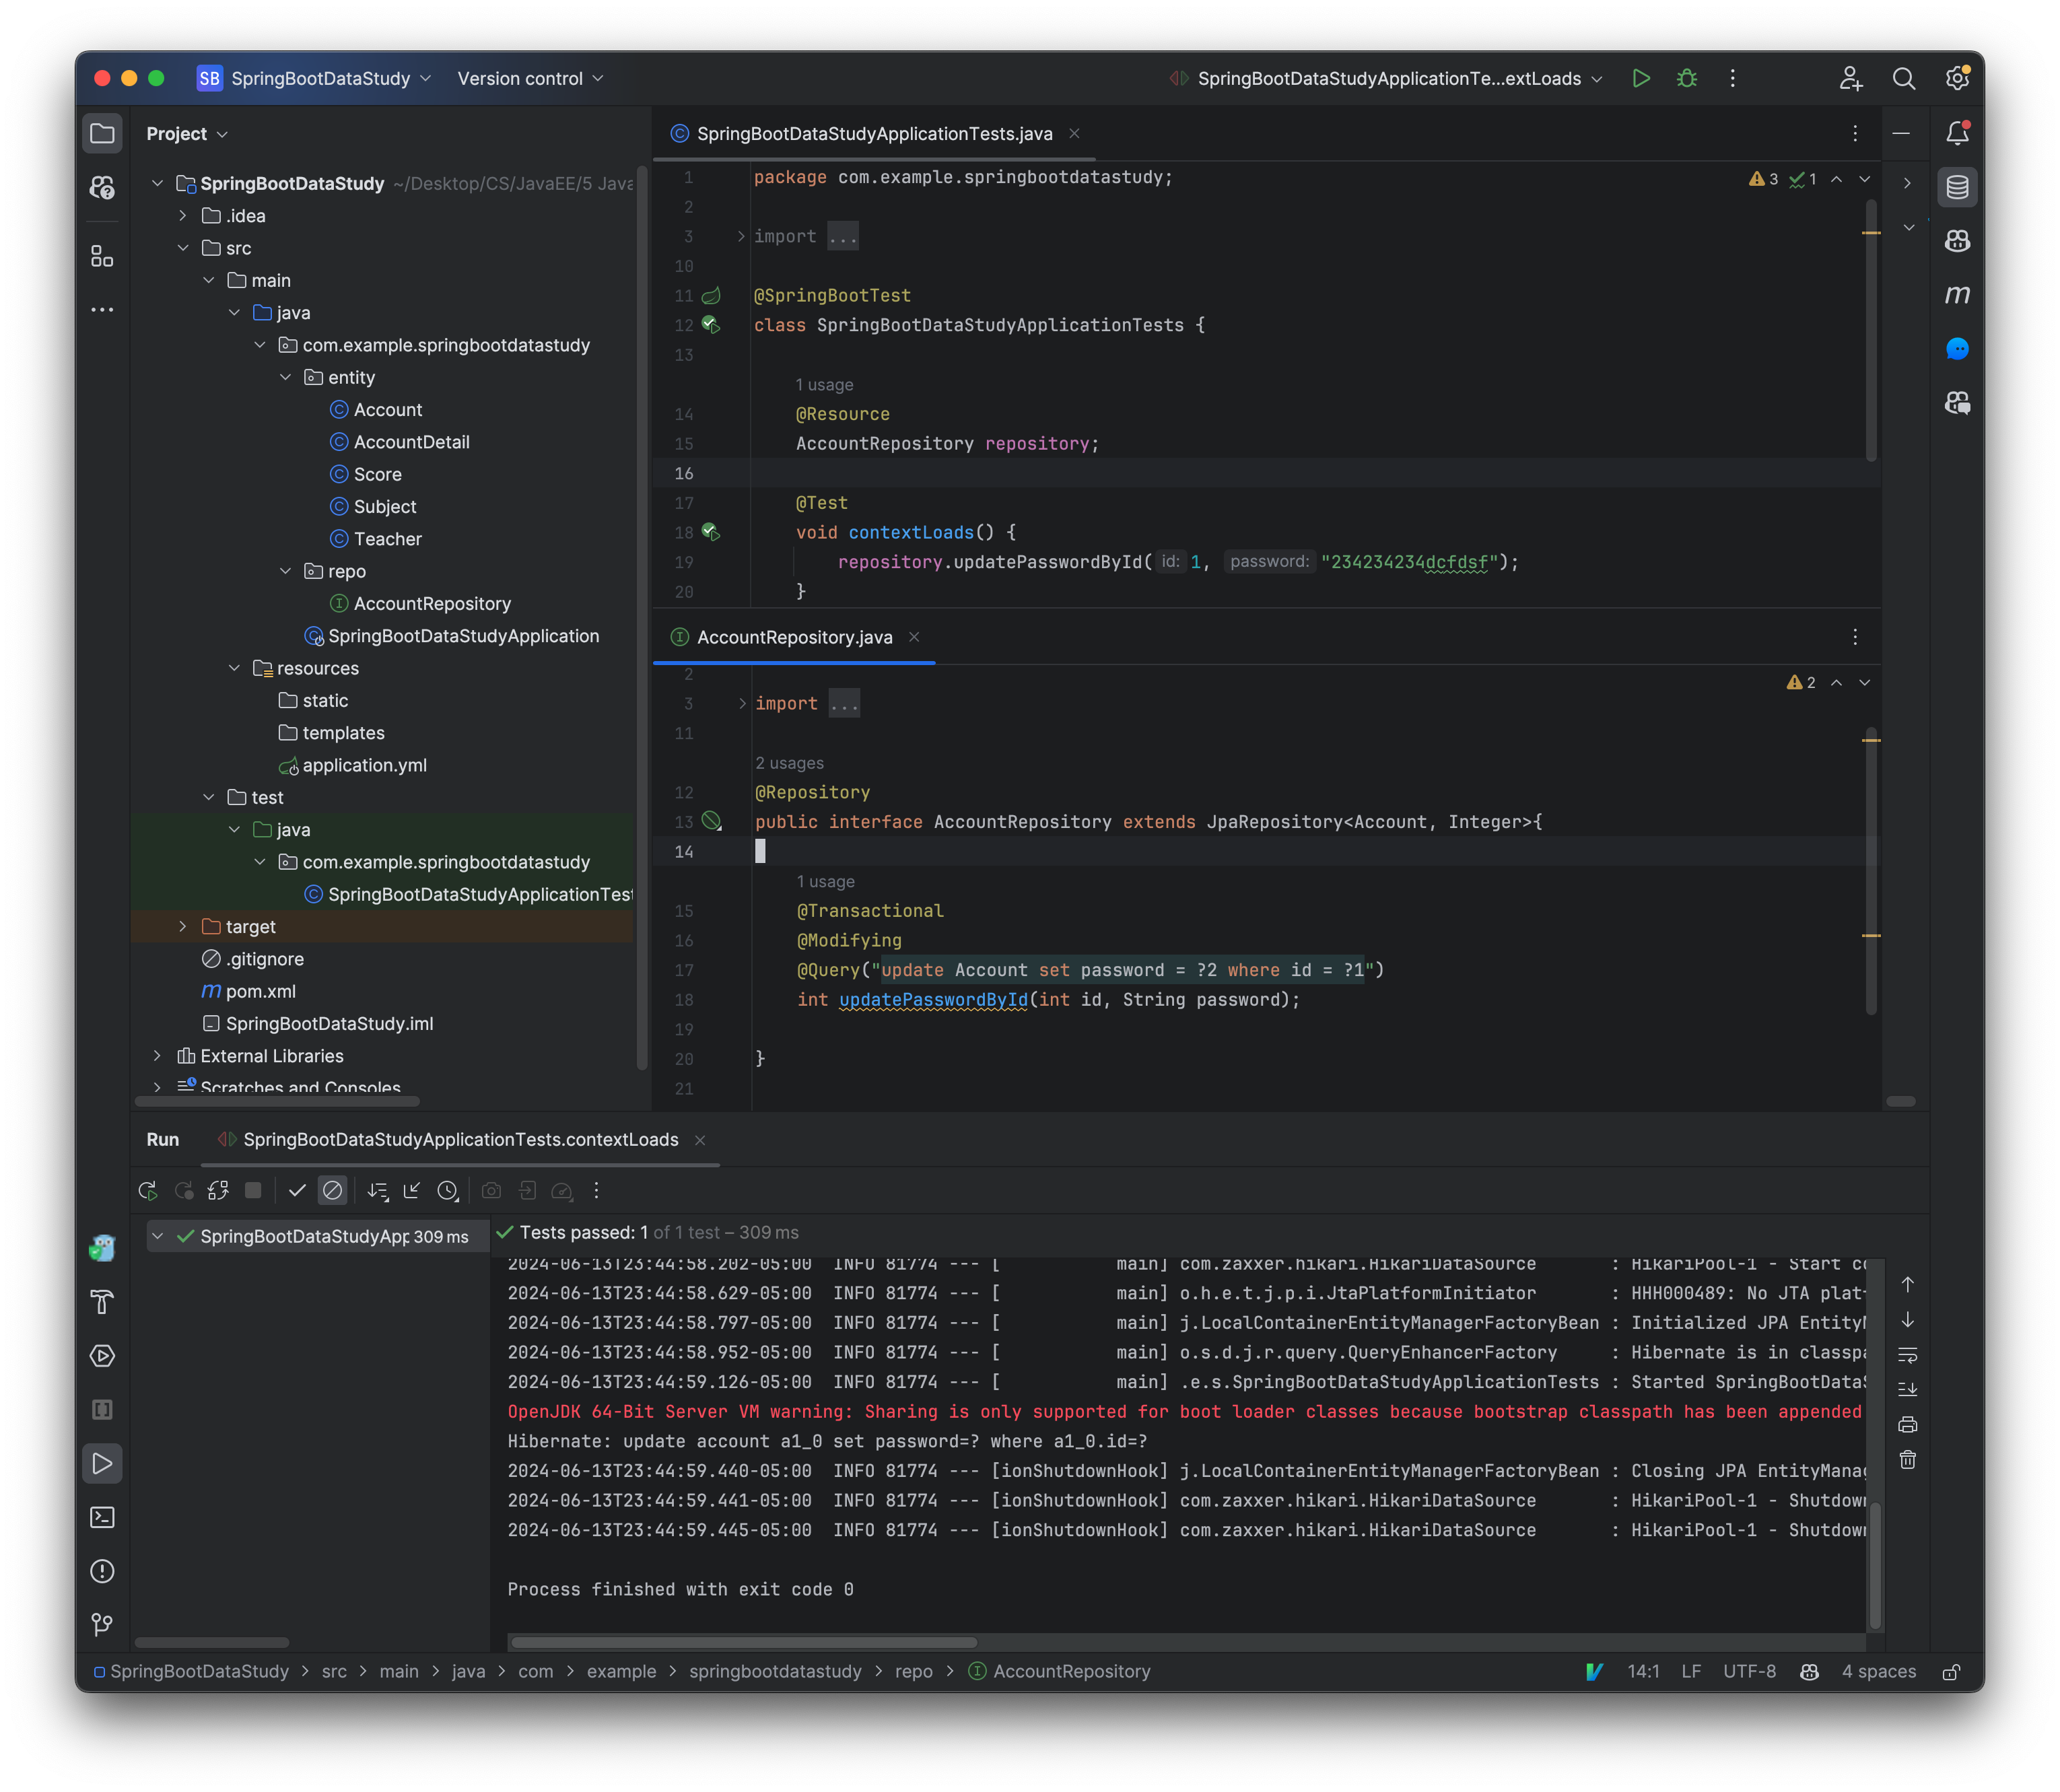This screenshot has height=1792, width=2060.
Task: Open Search Everywhere with the magnifier icon
Action: click(1905, 78)
